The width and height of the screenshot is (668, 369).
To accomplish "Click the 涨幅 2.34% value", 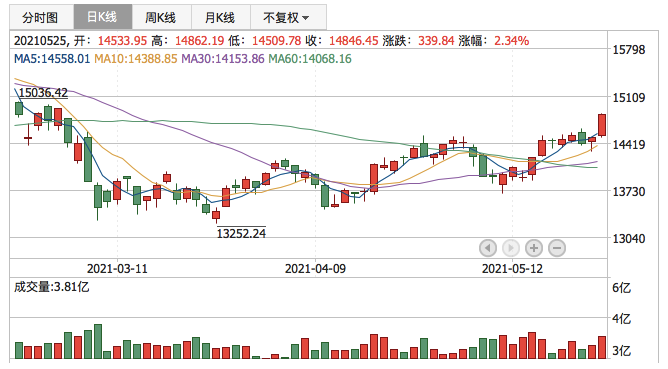I will click(511, 41).
